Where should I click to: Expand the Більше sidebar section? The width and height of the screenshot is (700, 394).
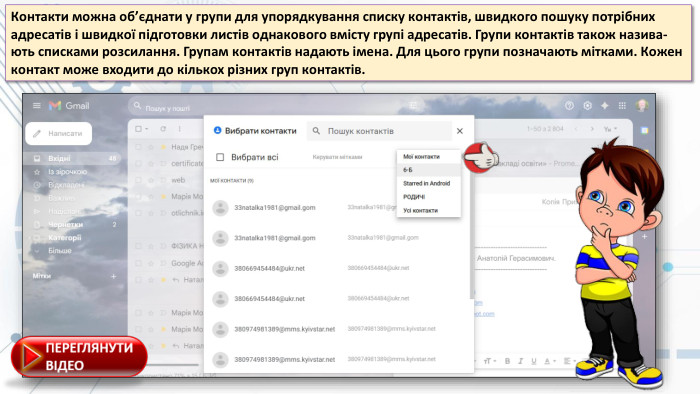coord(60,251)
